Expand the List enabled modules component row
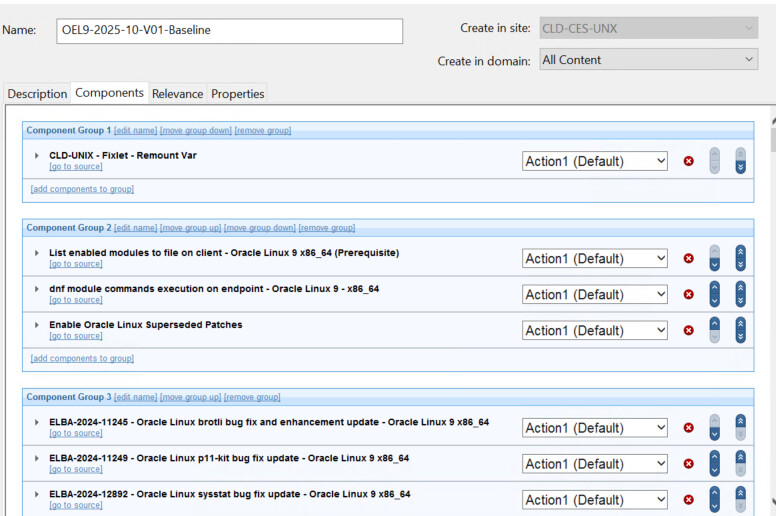The width and height of the screenshot is (776, 516). 37,254
